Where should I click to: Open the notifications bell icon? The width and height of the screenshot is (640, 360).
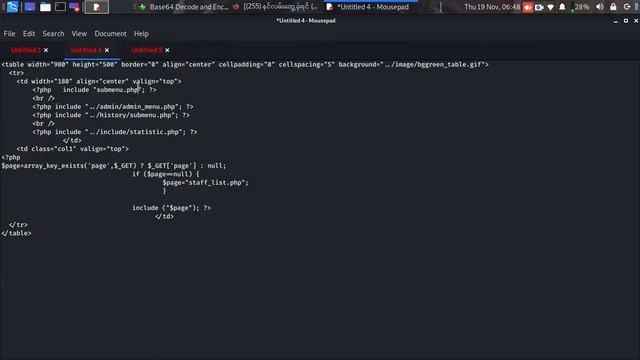click(562, 7)
